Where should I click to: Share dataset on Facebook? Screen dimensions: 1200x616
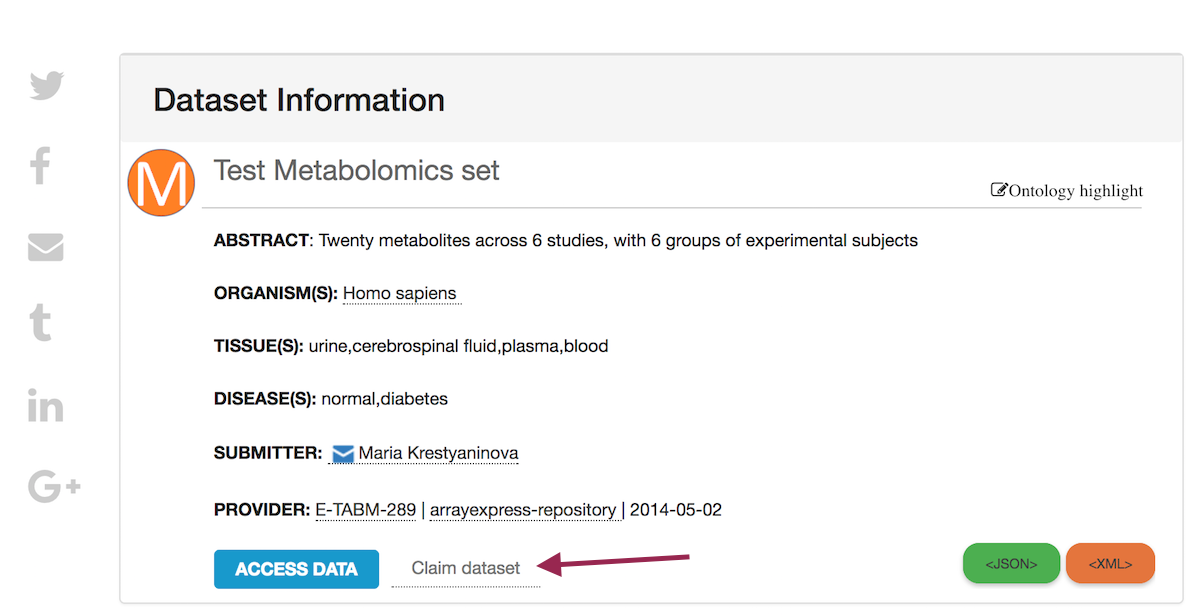pos(40,165)
